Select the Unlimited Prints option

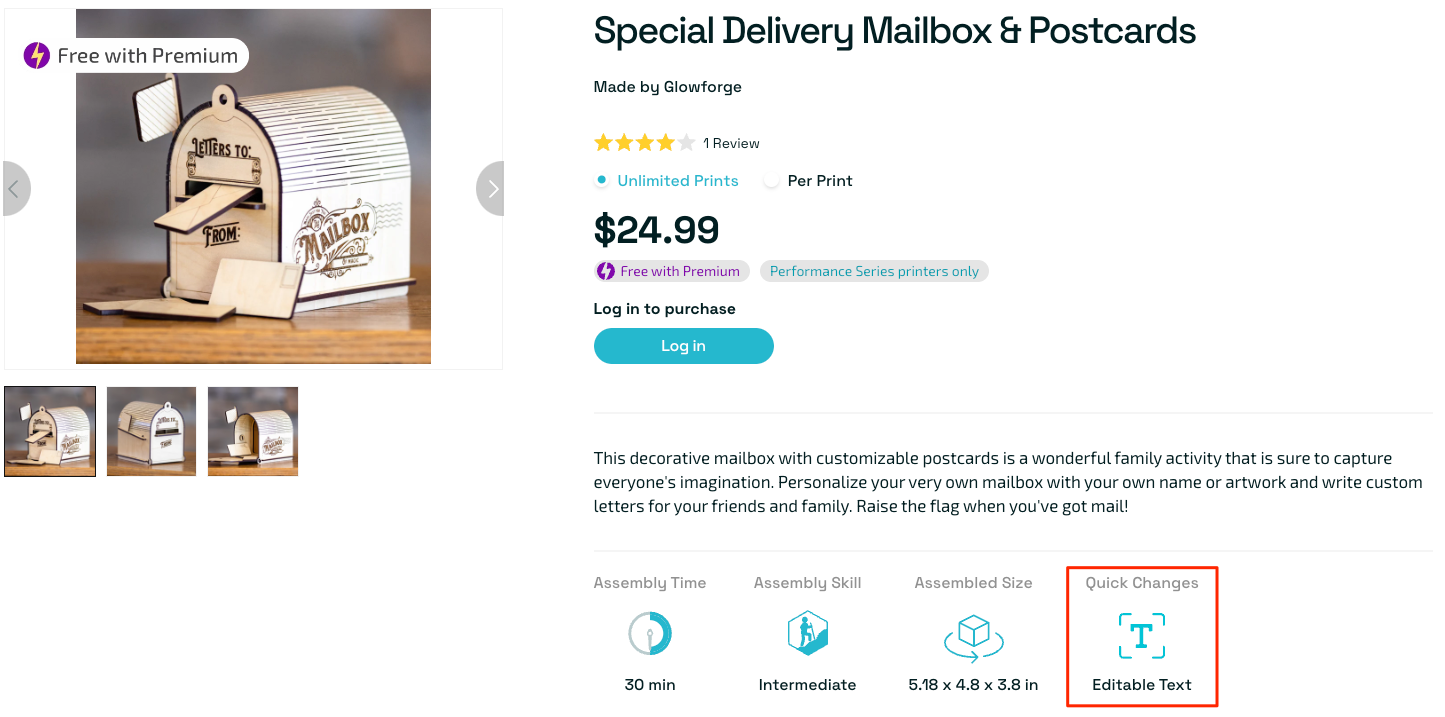[x=601, y=181]
